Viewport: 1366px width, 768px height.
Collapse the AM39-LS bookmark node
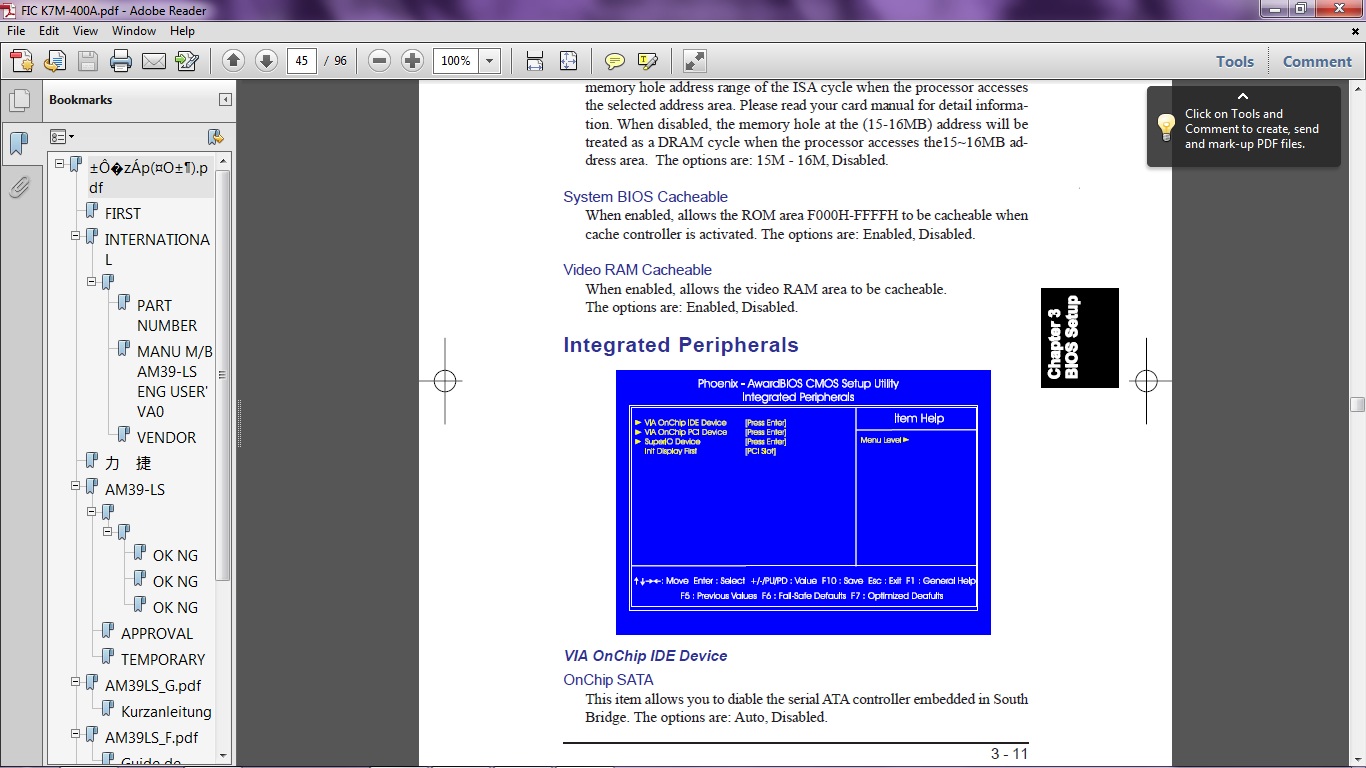[76, 486]
